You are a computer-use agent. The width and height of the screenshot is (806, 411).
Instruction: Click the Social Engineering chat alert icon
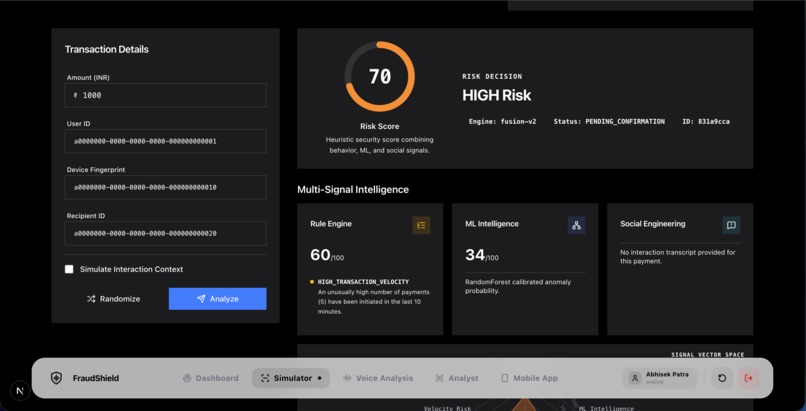pos(731,225)
